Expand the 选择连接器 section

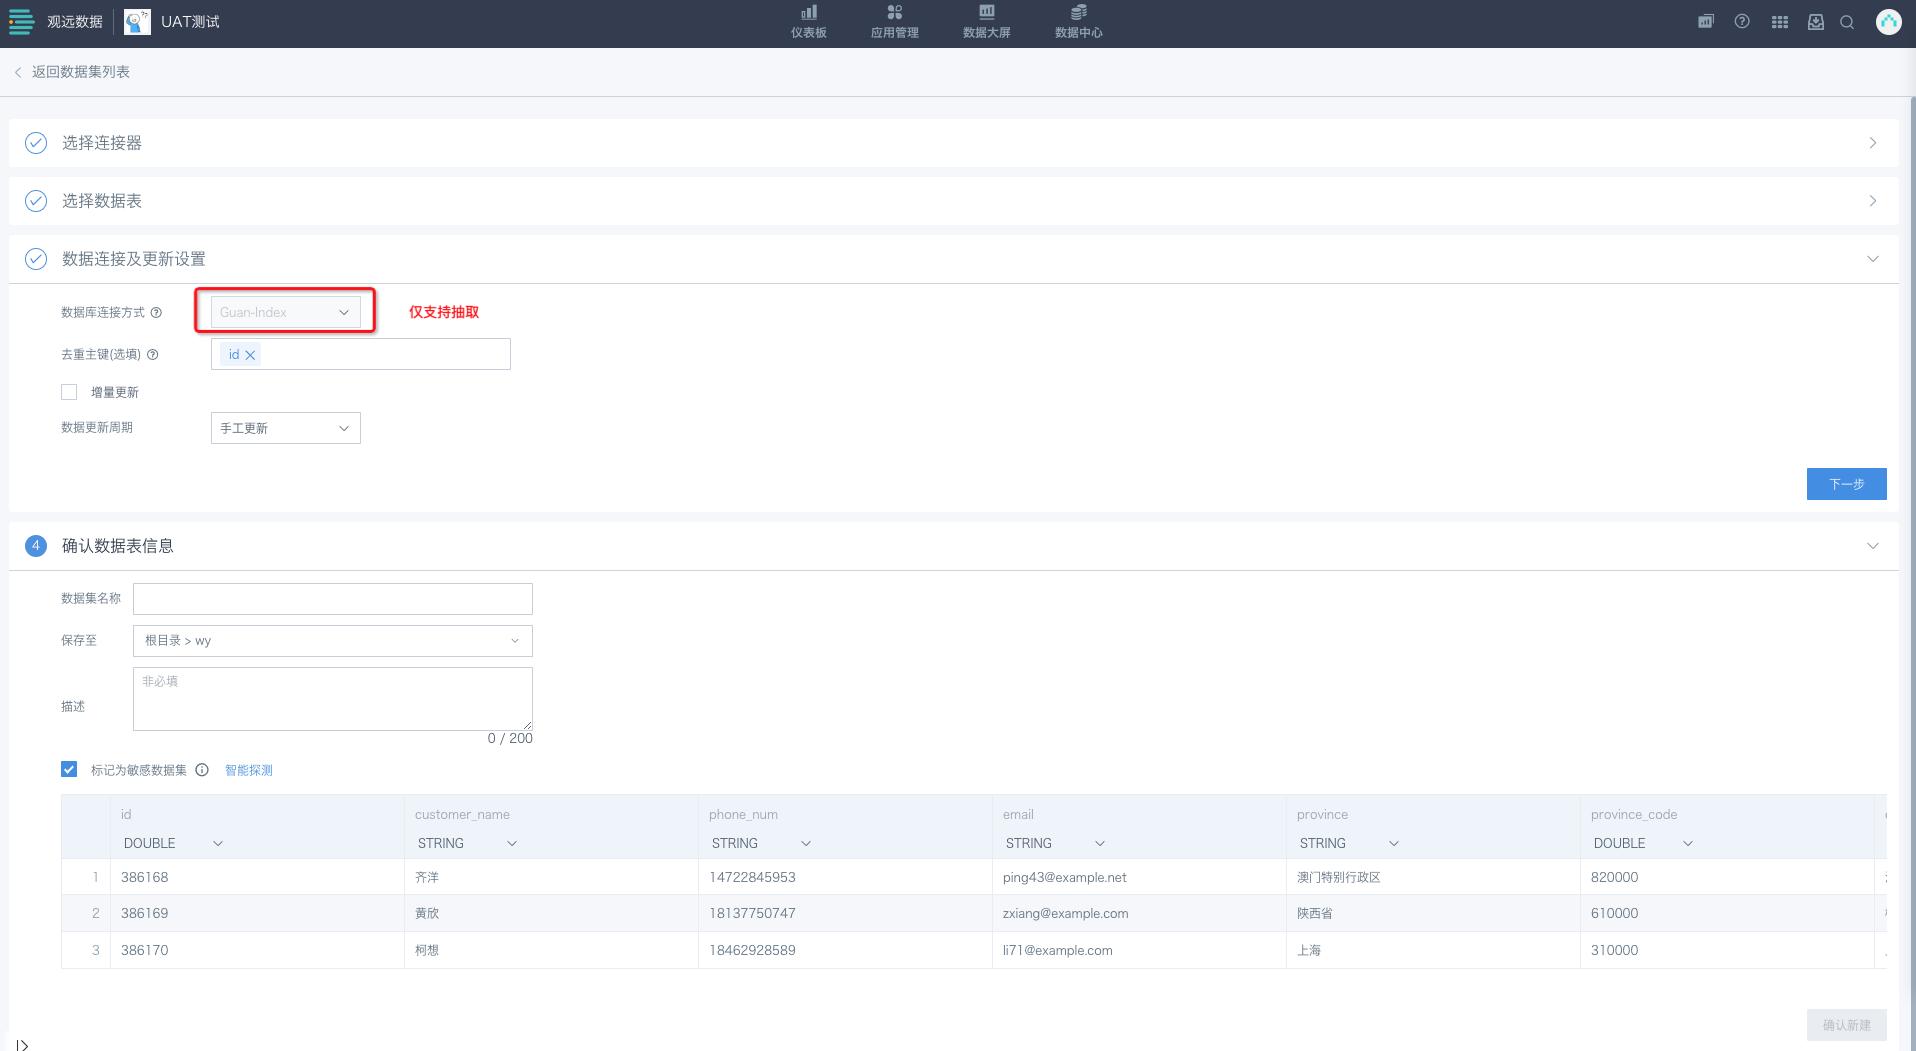click(x=952, y=143)
